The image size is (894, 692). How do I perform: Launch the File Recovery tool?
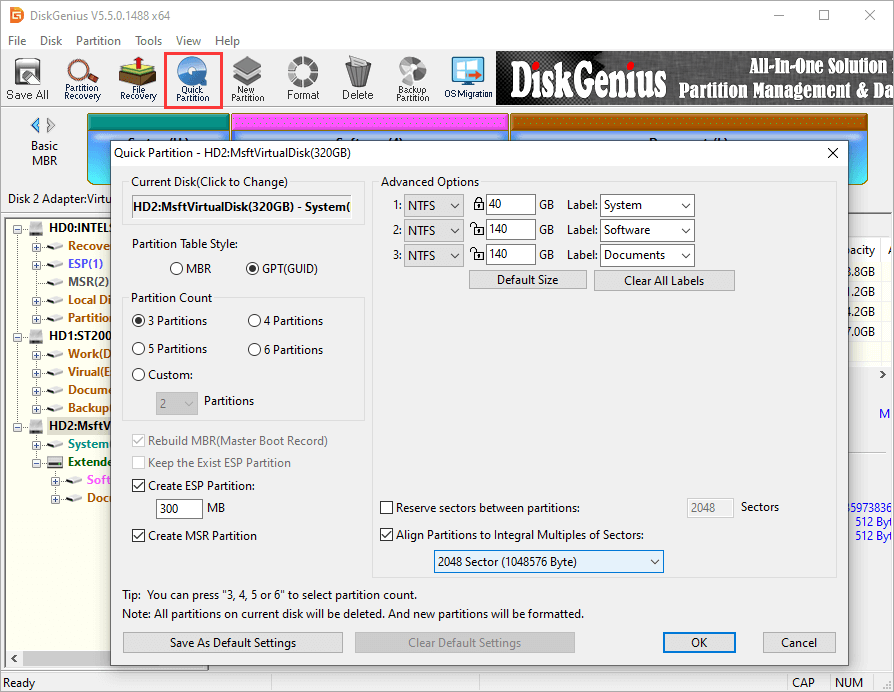tap(138, 79)
